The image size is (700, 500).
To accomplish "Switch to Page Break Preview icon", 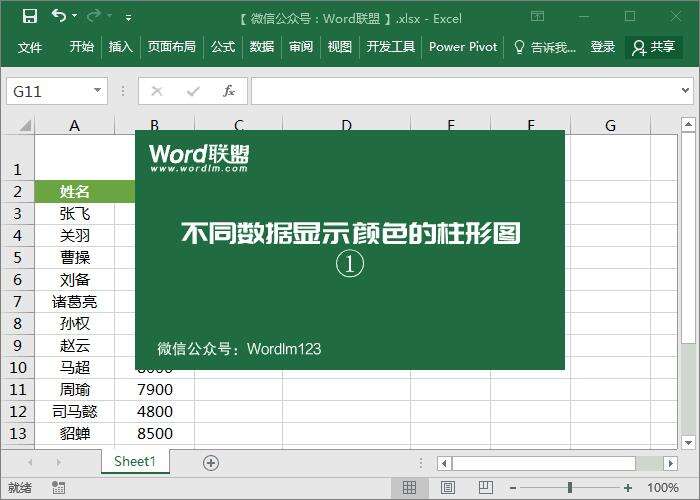I will [486, 488].
